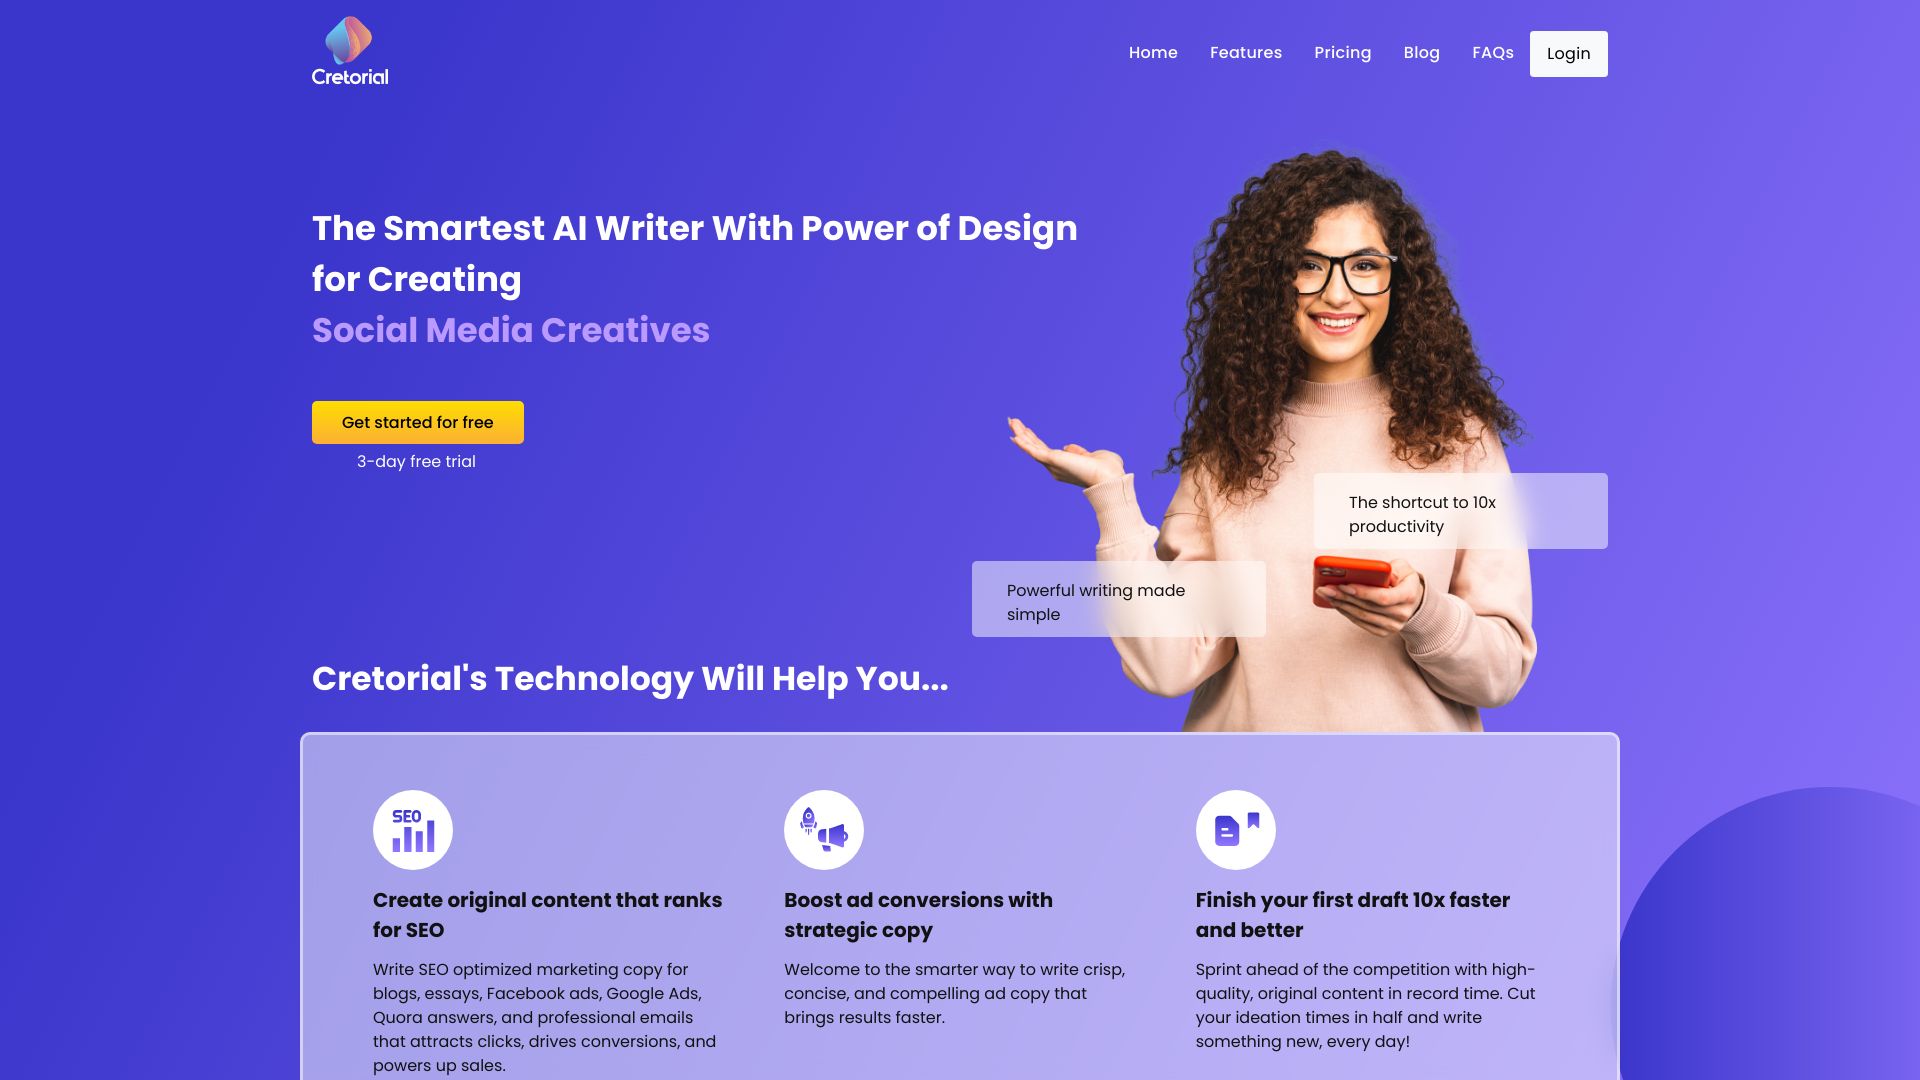Click the Login button
The height and width of the screenshot is (1080, 1920).
coord(1568,53)
